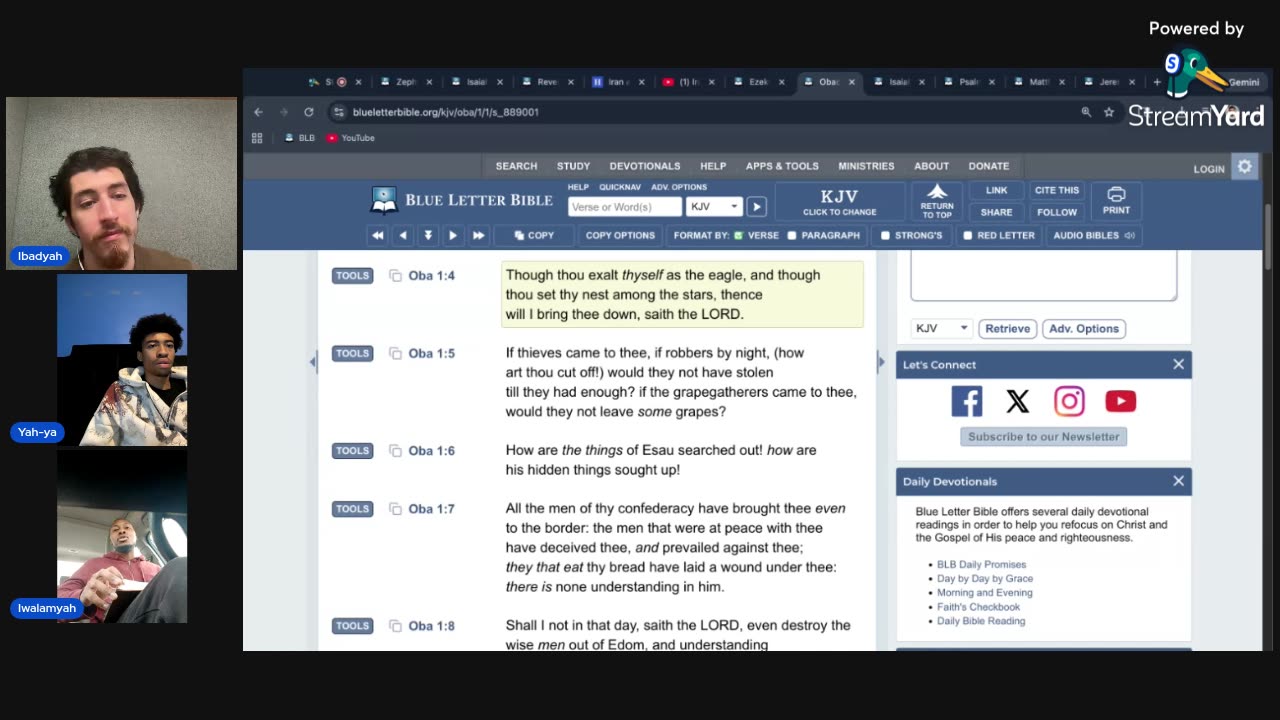The image size is (1280, 720).
Task: Expand right panel arrow beside verses
Action: click(881, 362)
